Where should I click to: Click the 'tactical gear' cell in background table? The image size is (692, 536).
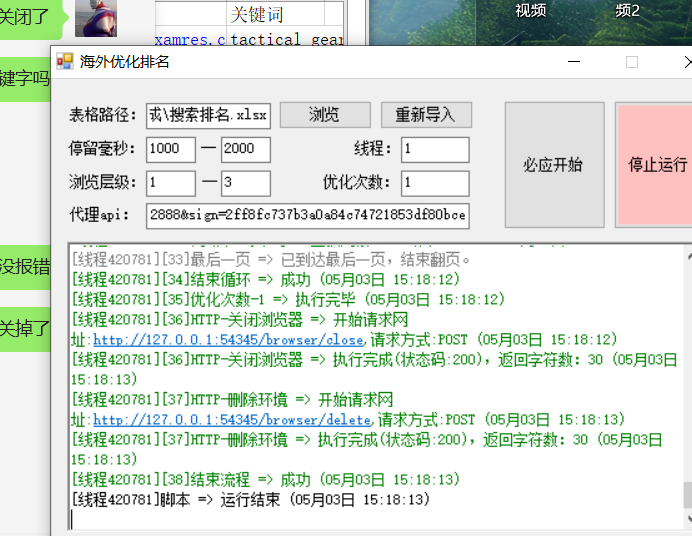[x=286, y=39]
